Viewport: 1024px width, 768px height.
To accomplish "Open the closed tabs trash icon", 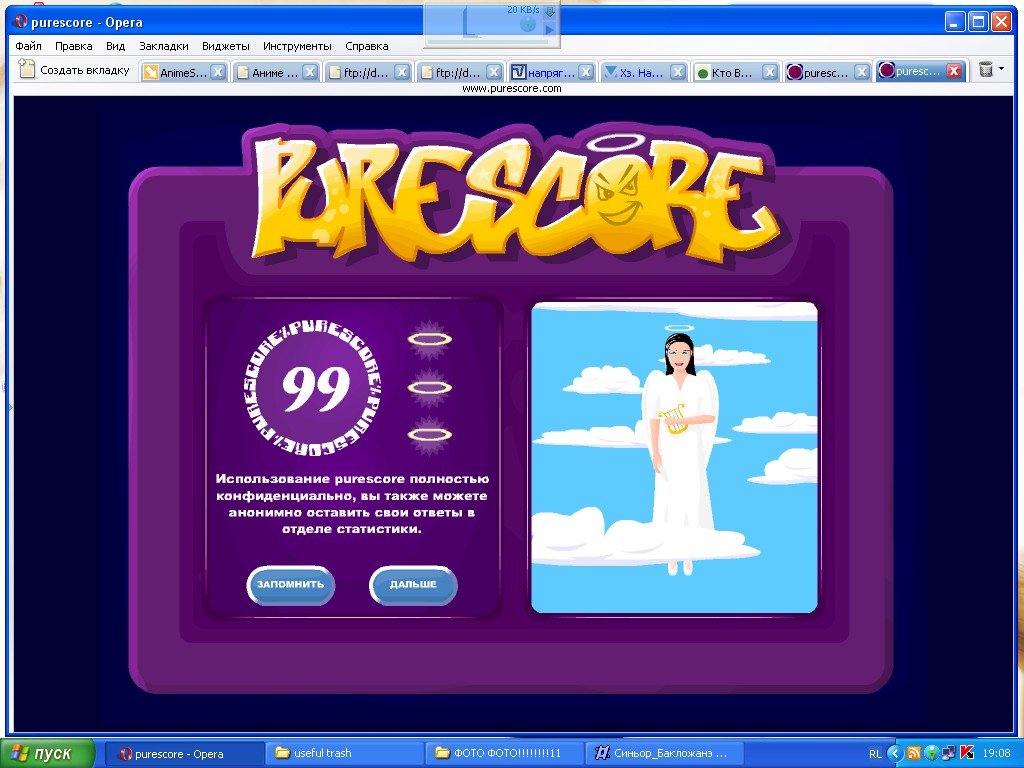I will click(x=986, y=70).
